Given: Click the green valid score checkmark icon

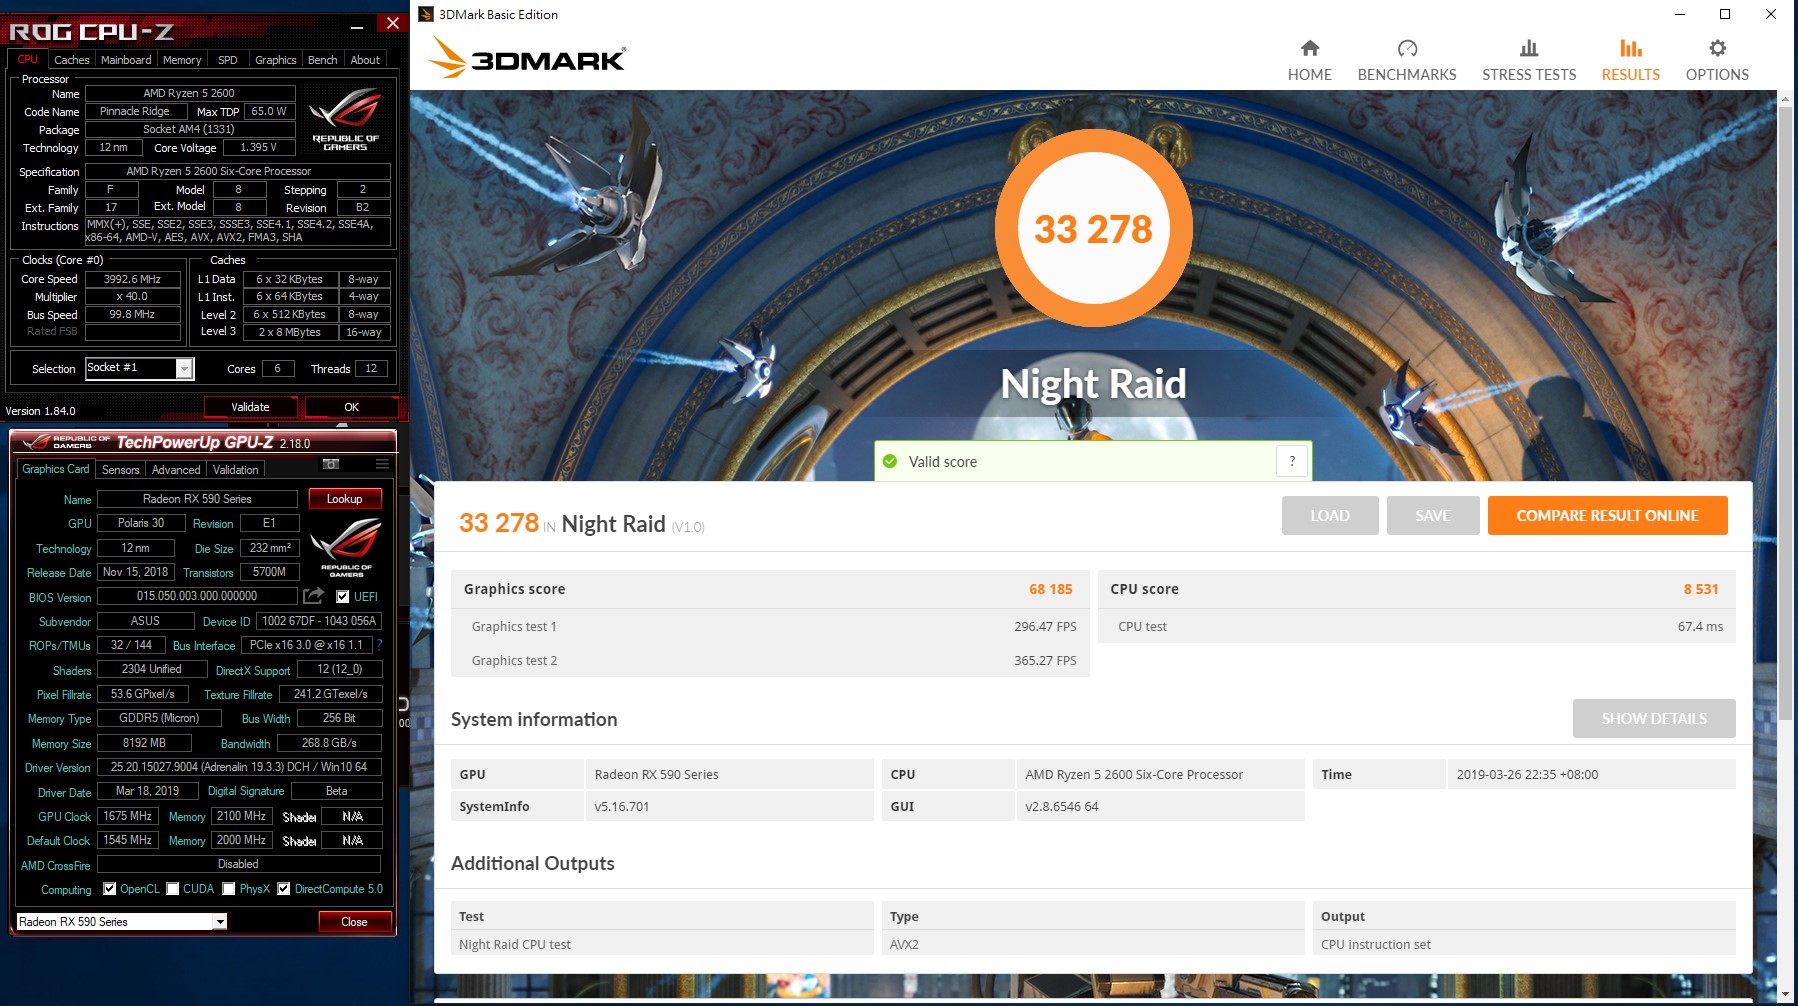Looking at the screenshot, I should coord(890,461).
